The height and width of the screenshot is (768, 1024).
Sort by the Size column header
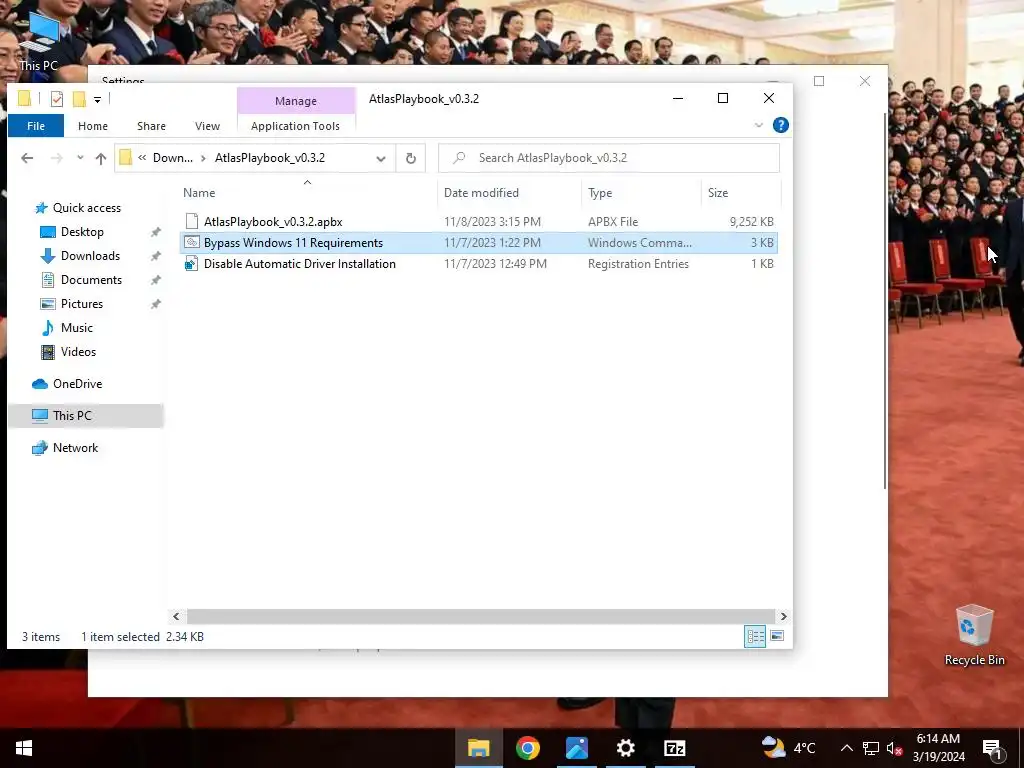pos(741,193)
